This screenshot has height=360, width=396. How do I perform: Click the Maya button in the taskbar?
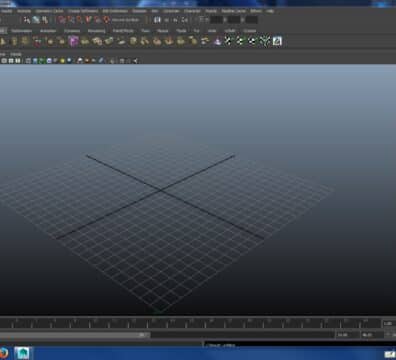coord(22,353)
